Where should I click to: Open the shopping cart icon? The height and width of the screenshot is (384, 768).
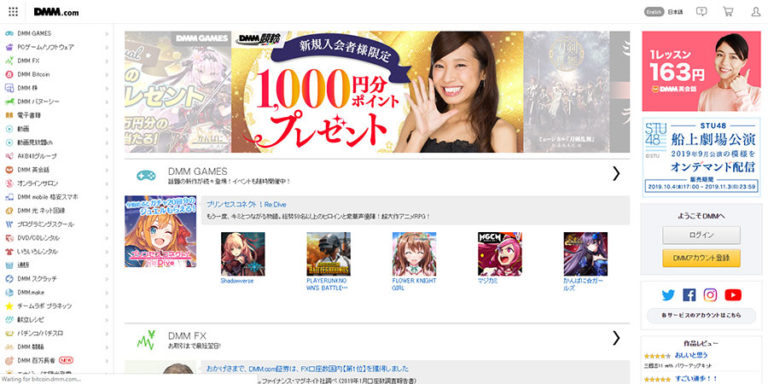point(728,12)
